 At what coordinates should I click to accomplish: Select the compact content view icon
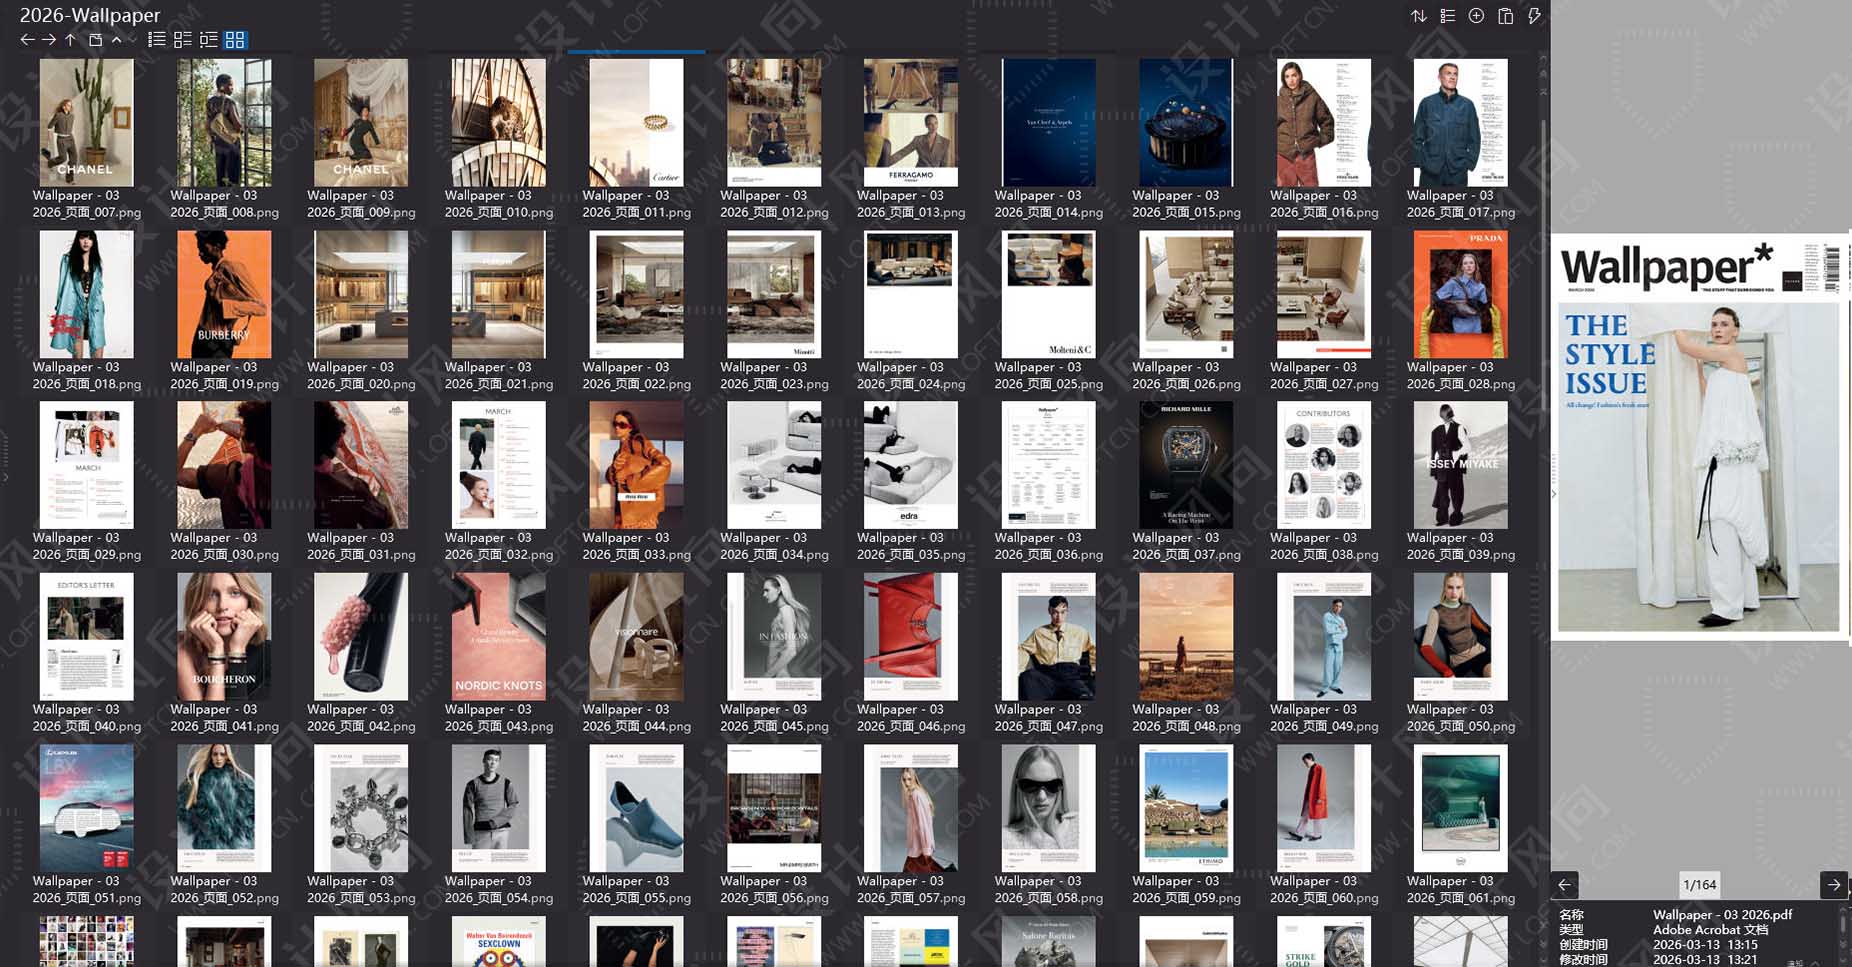point(210,40)
